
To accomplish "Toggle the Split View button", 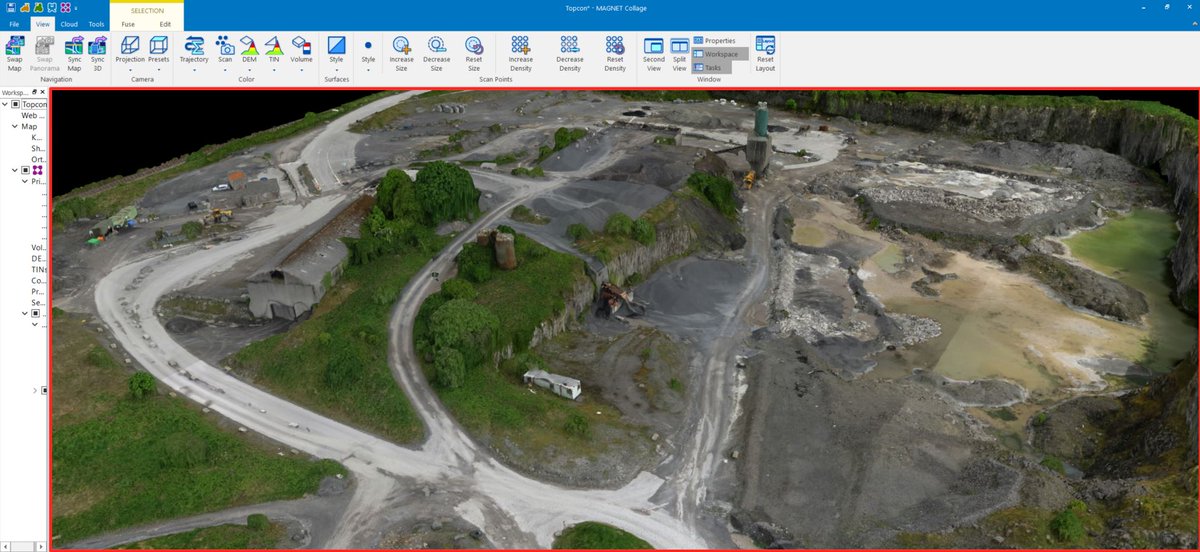I will pyautogui.click(x=679, y=54).
